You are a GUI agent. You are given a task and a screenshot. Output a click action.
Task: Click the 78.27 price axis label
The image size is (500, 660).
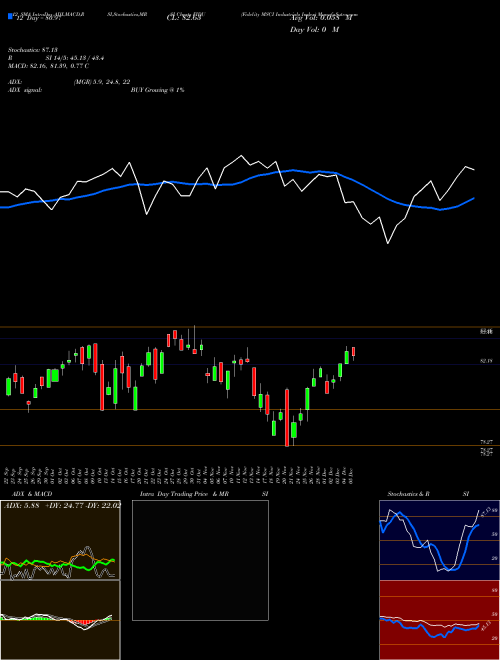486,442
